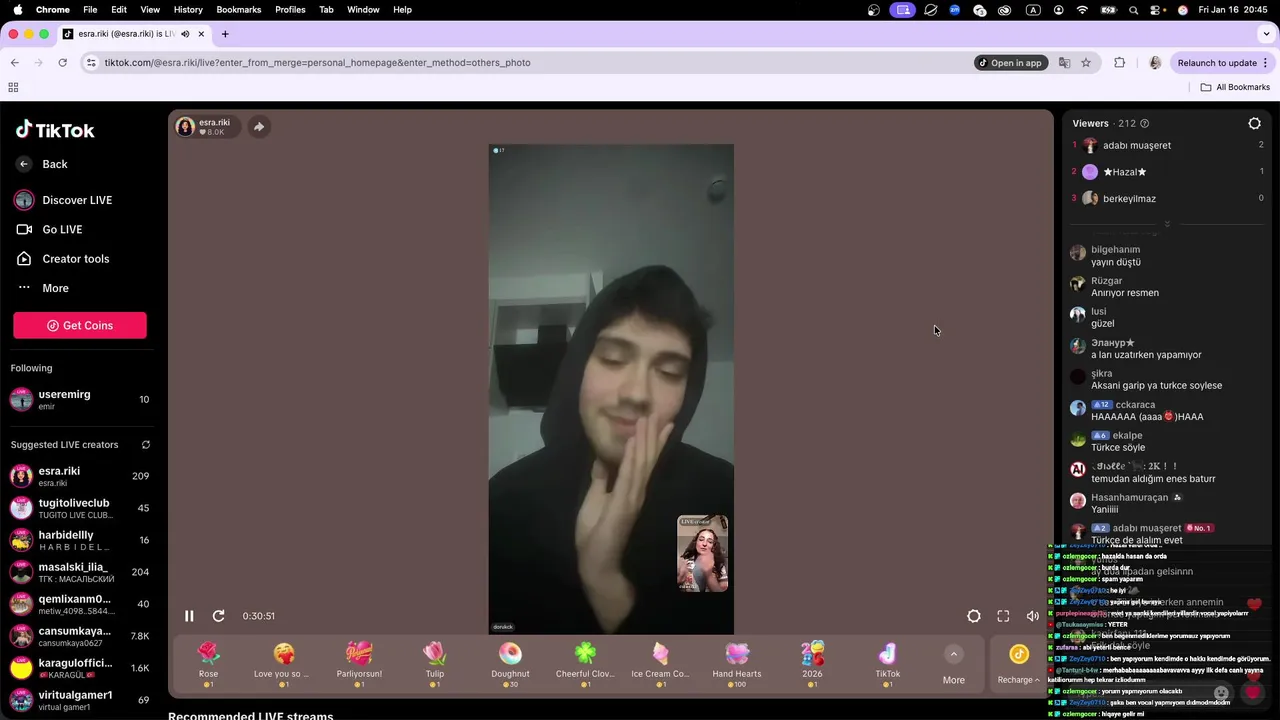
Task: Open Spotlight search
Action: point(1133,9)
